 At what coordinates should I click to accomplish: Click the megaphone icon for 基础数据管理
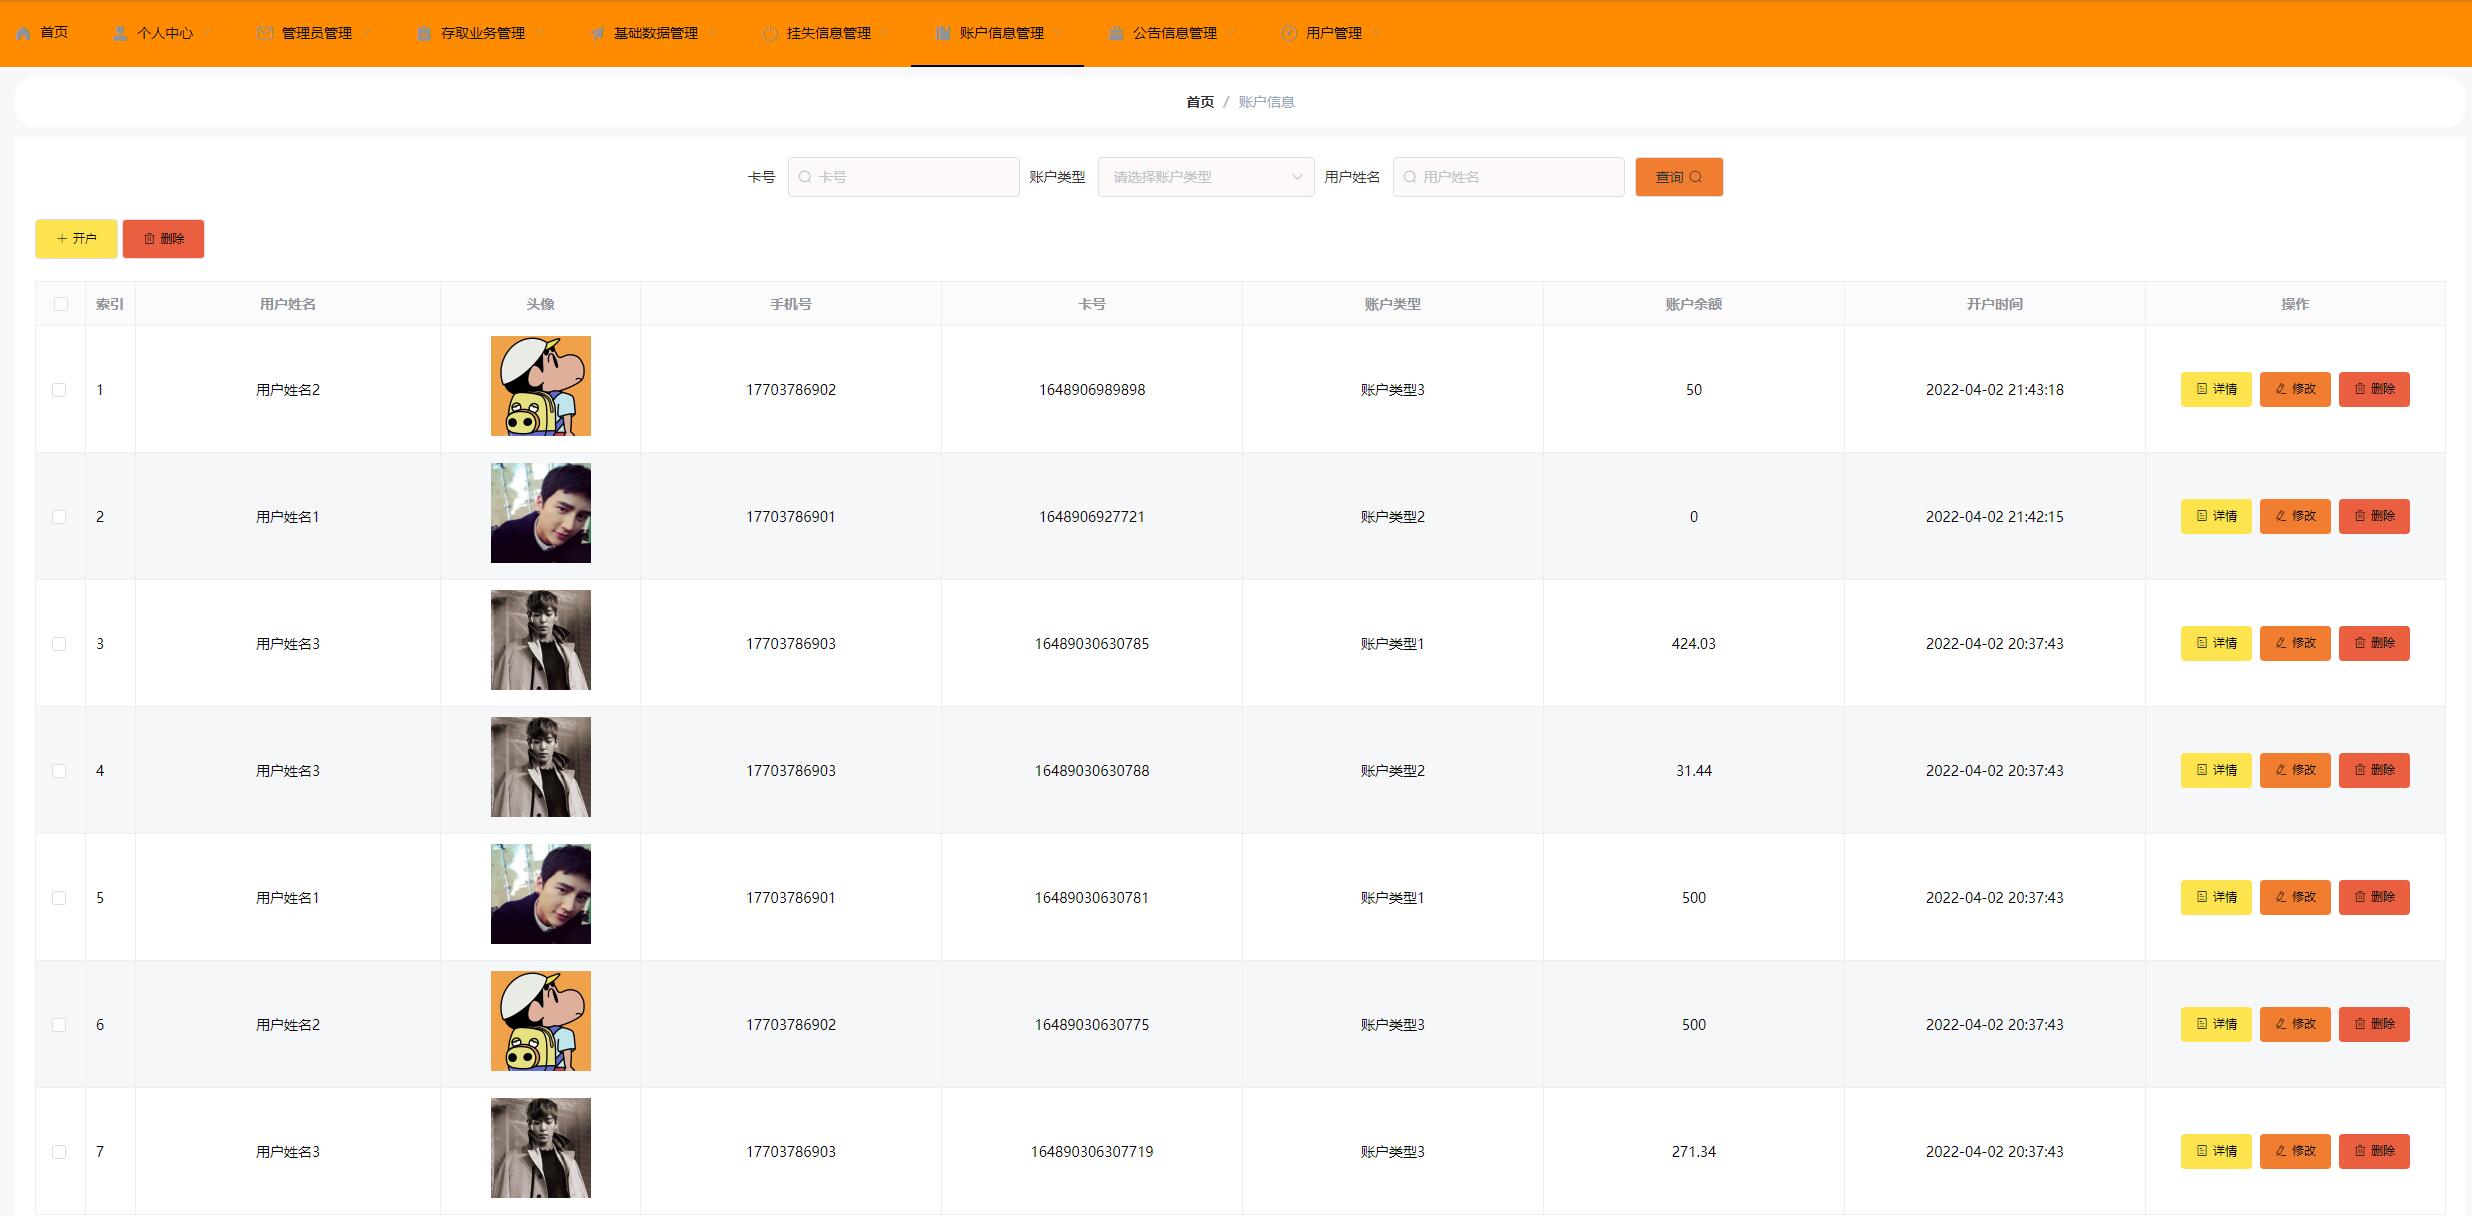(597, 33)
